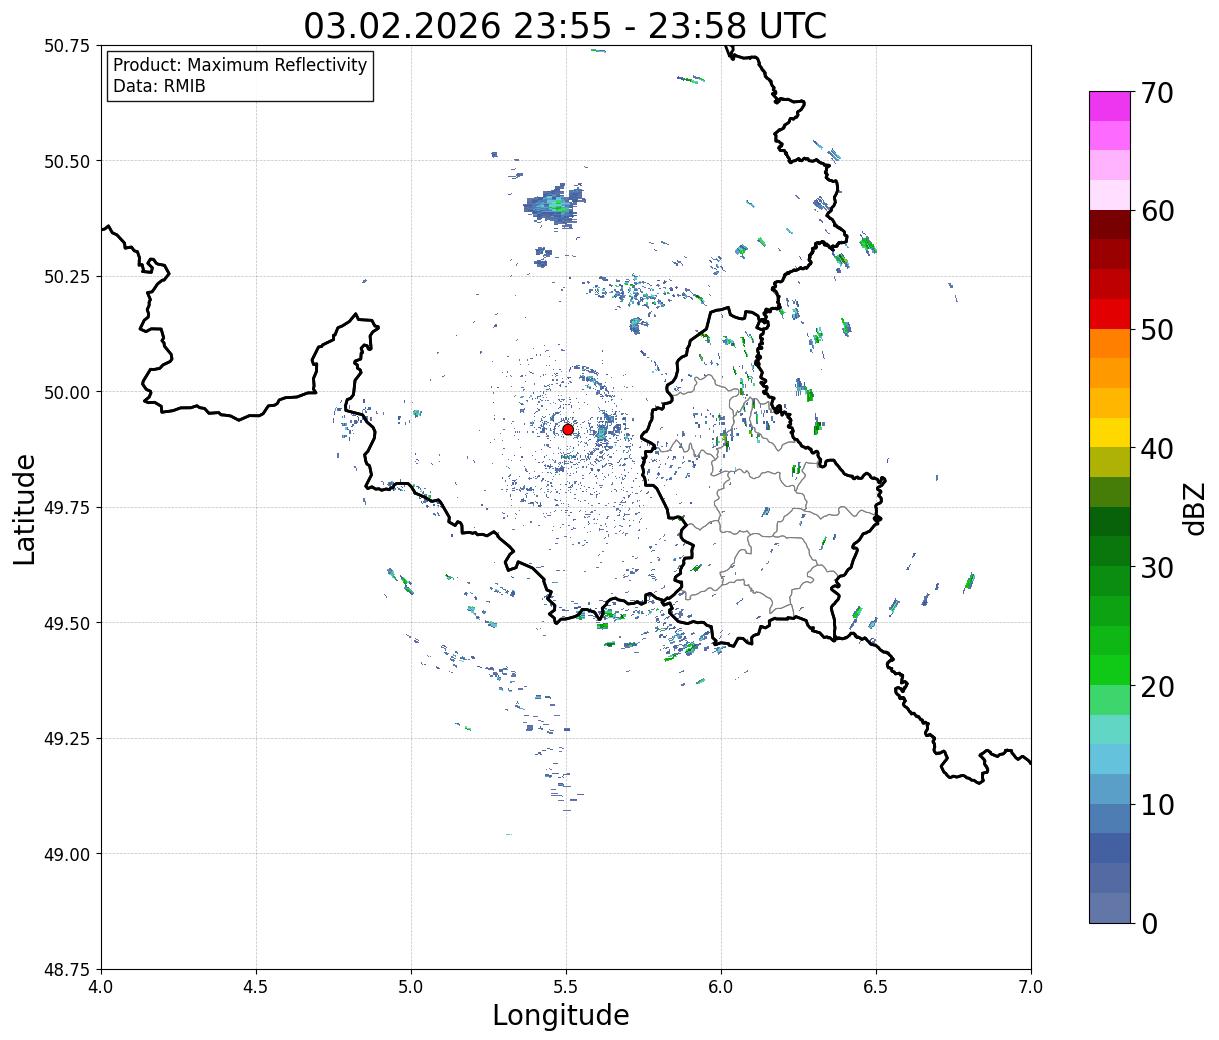Click the colorbar tick label 50
This screenshot has width=1219, height=1040.
[x=1157, y=330]
